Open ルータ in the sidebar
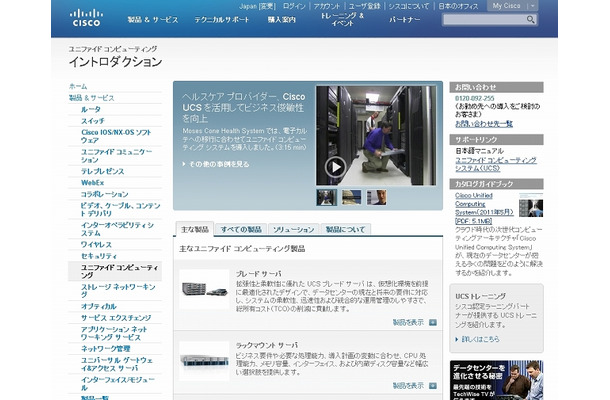The width and height of the screenshot is (610, 400). click(91, 109)
